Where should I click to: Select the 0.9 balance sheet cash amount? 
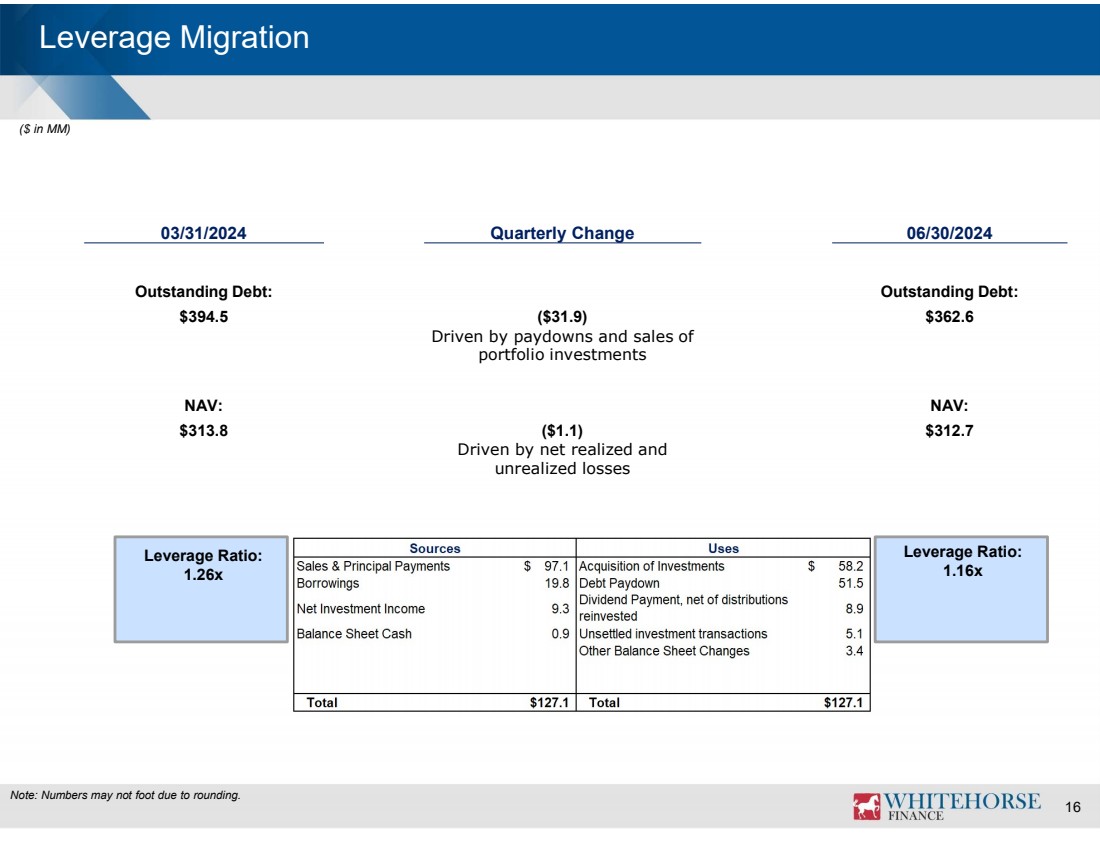[561, 634]
